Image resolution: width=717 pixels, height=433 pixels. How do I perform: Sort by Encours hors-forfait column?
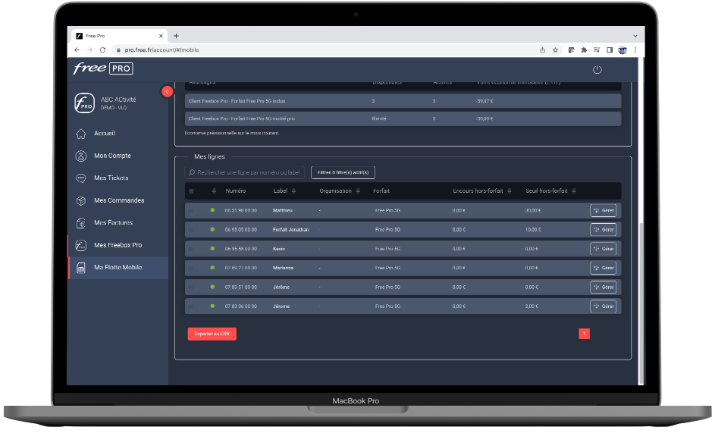pos(509,191)
